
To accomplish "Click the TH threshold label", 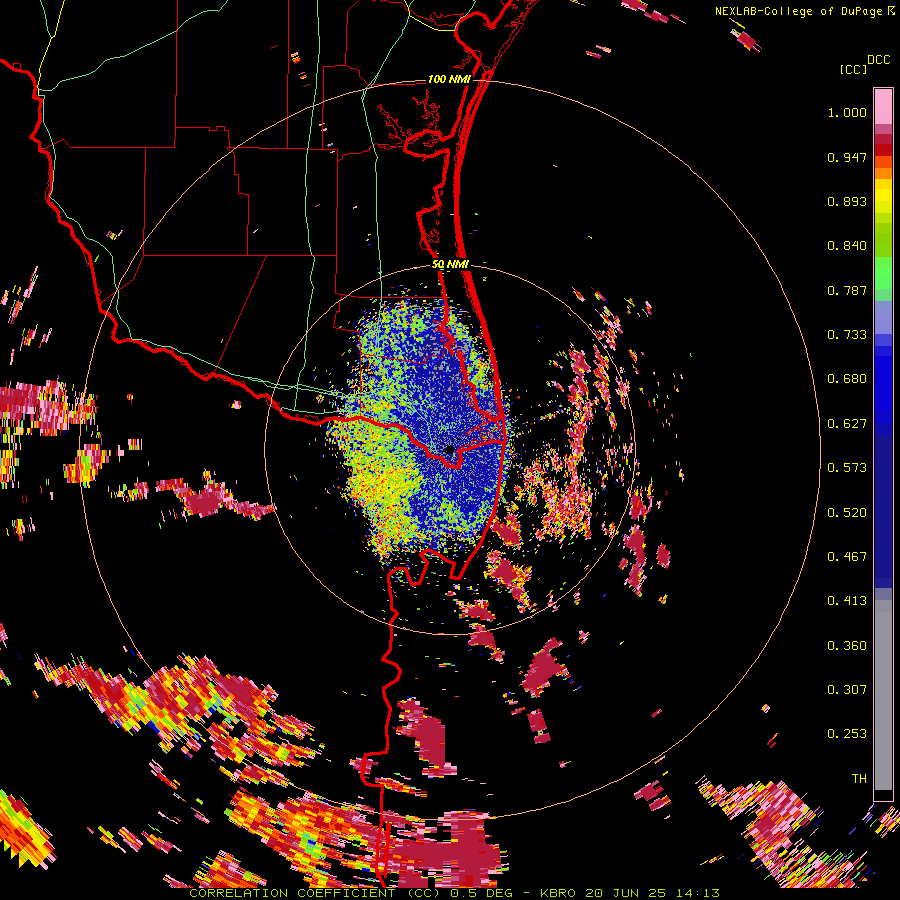I will [859, 779].
